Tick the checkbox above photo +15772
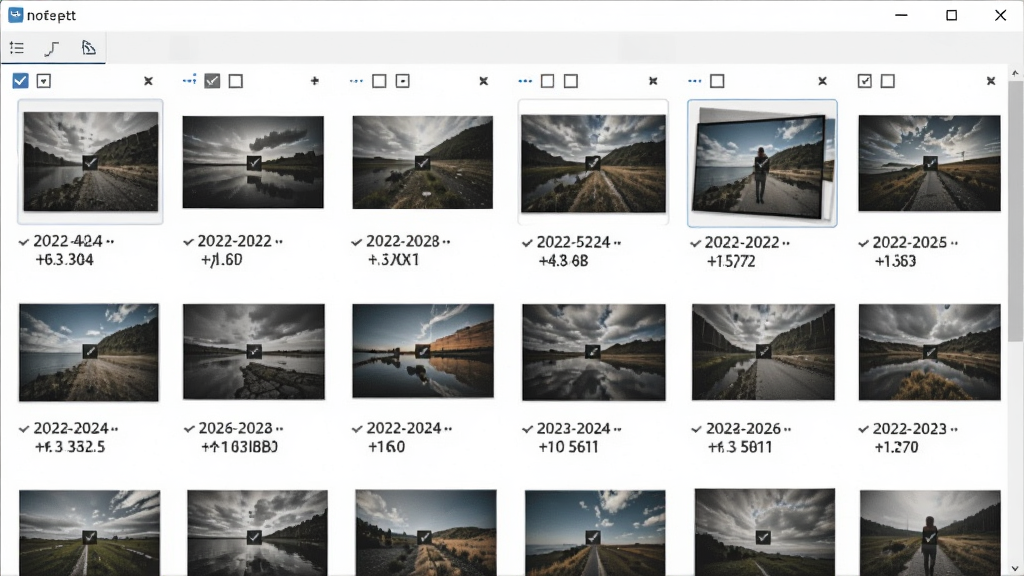This screenshot has width=1024, height=576. (x=717, y=81)
